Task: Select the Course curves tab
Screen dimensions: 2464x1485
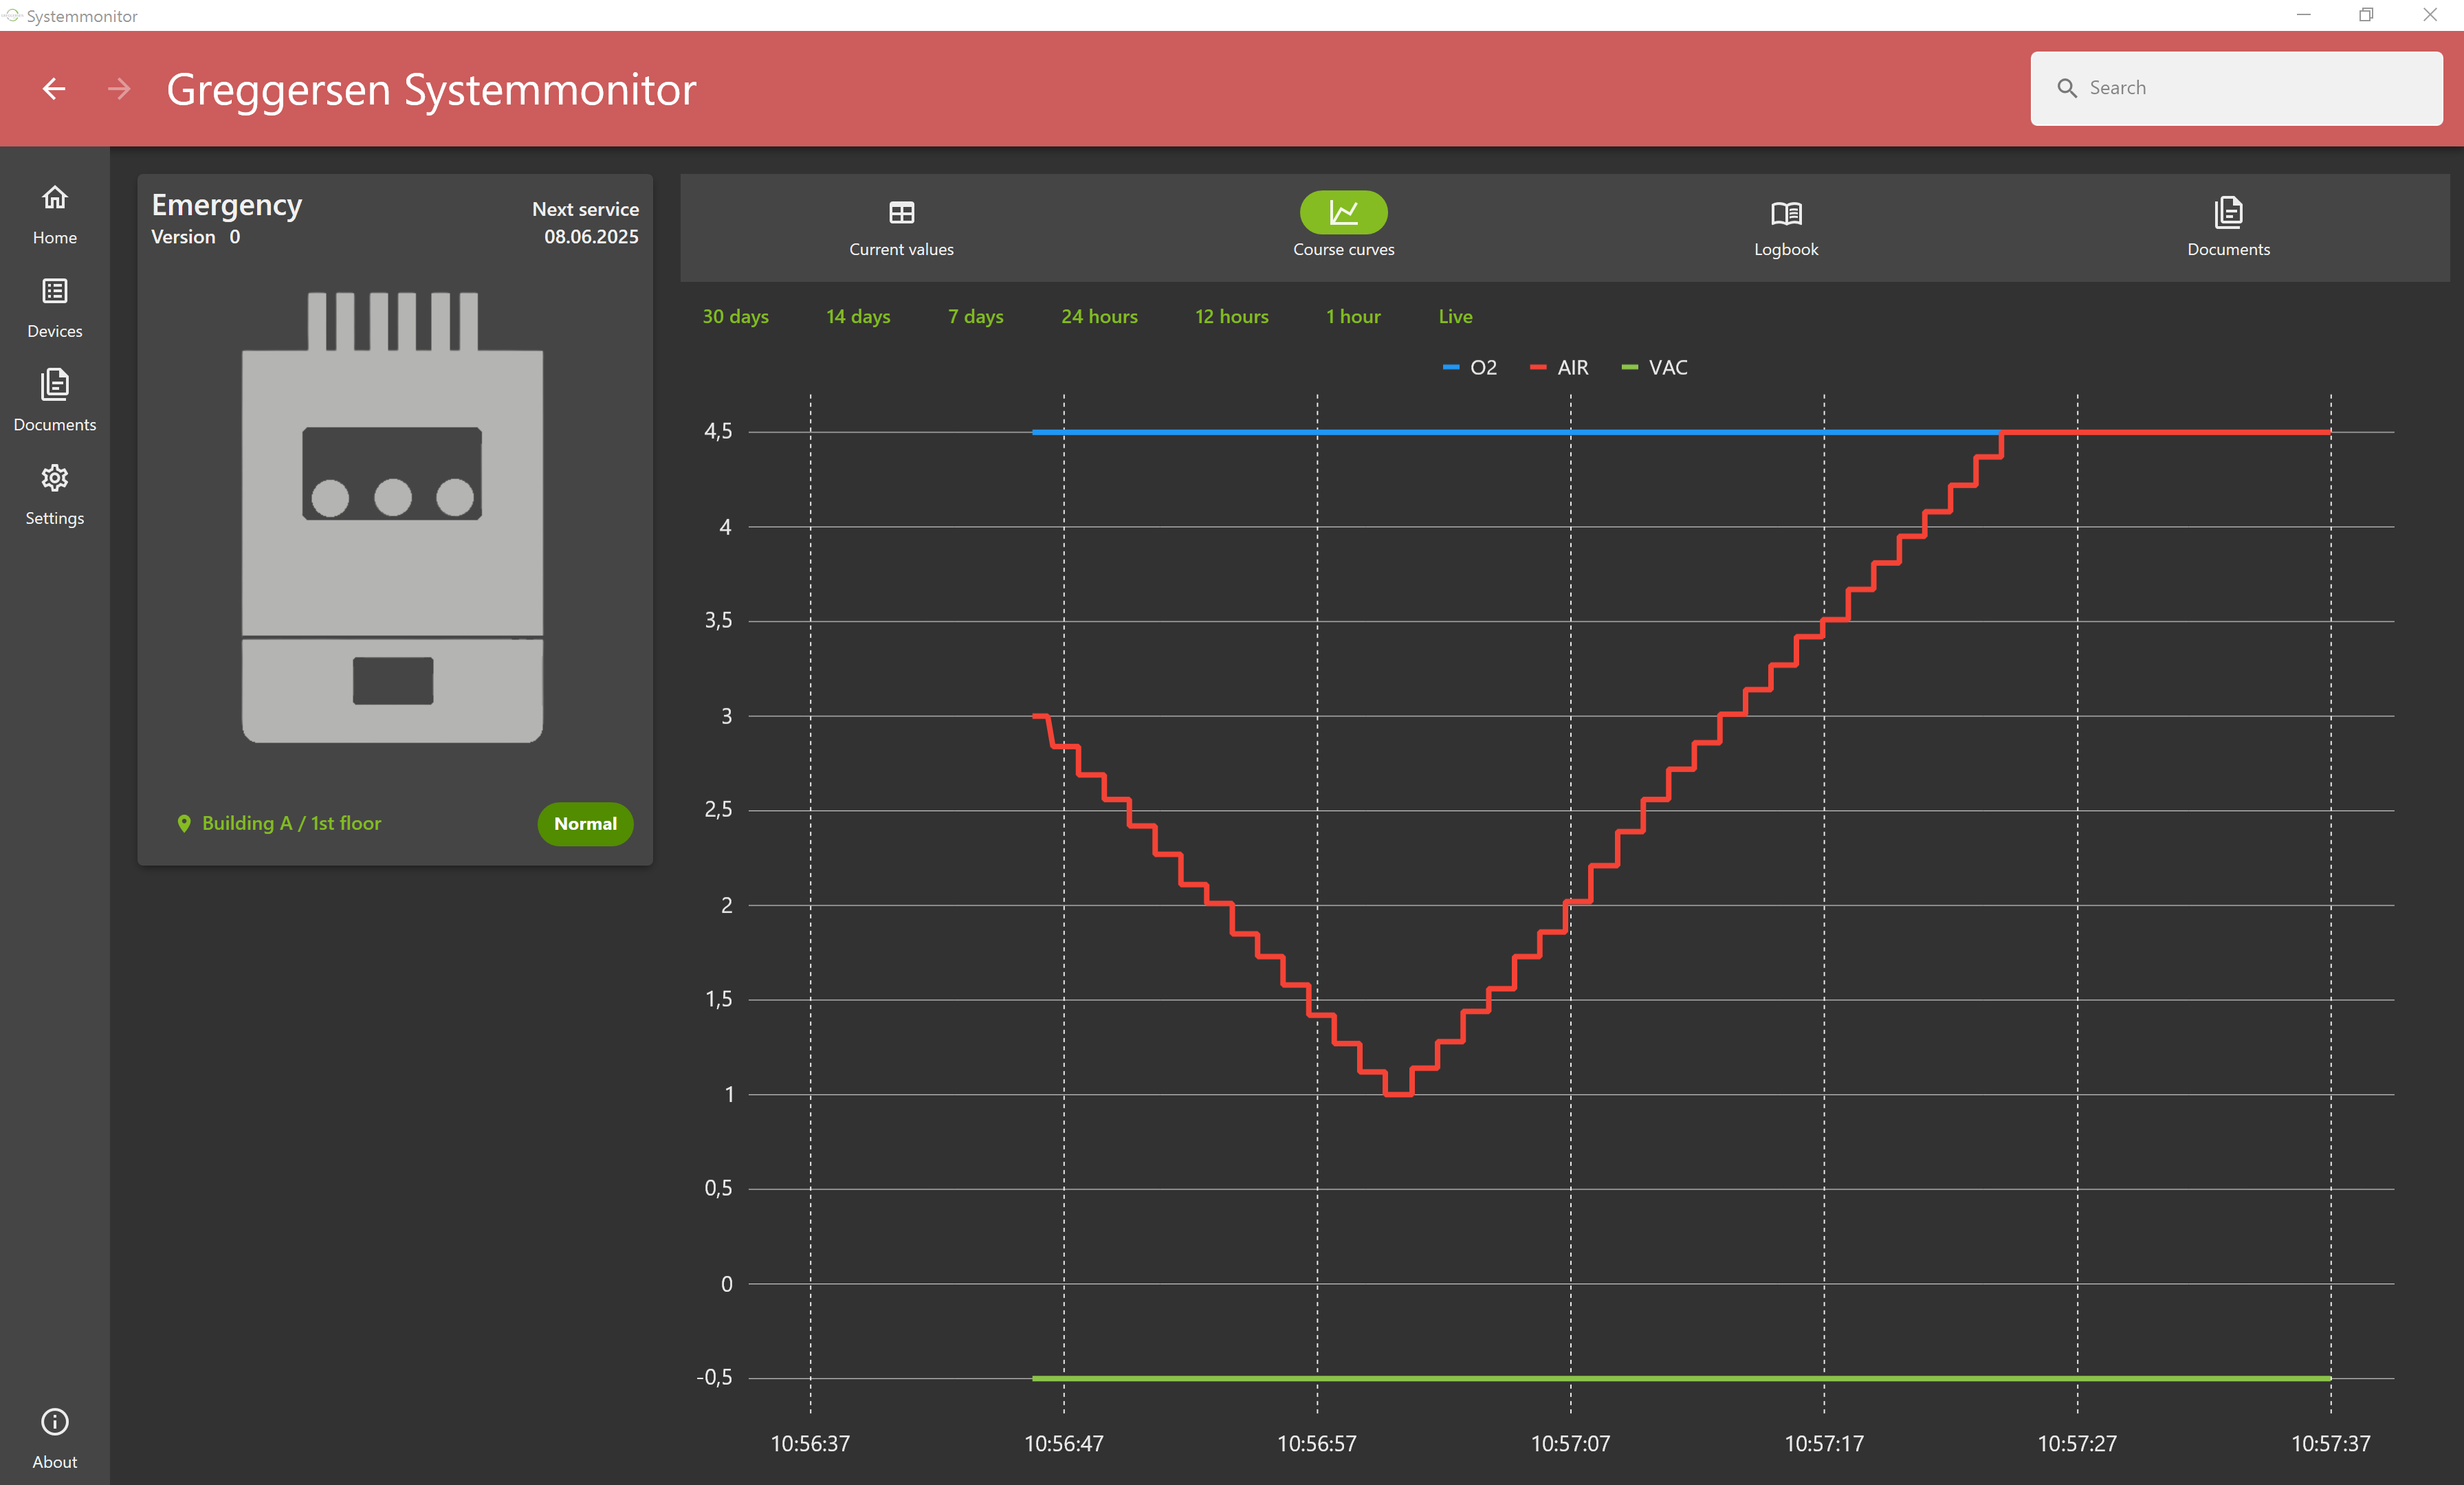Action: [1343, 228]
